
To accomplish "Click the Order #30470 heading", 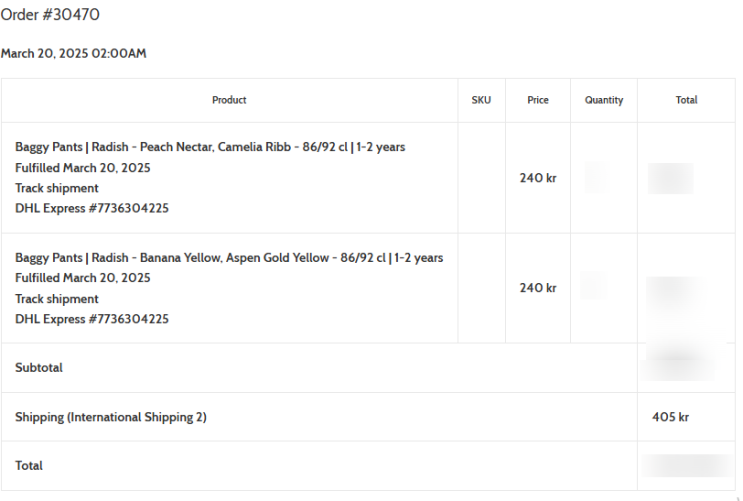I will click(50, 15).
